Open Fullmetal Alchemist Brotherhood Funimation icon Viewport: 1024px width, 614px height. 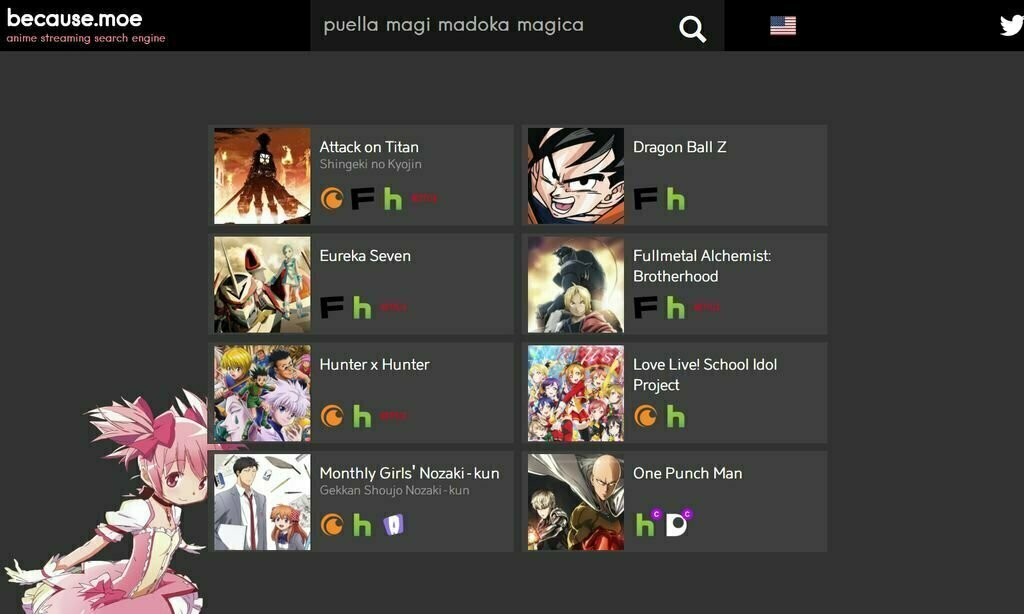click(x=645, y=307)
